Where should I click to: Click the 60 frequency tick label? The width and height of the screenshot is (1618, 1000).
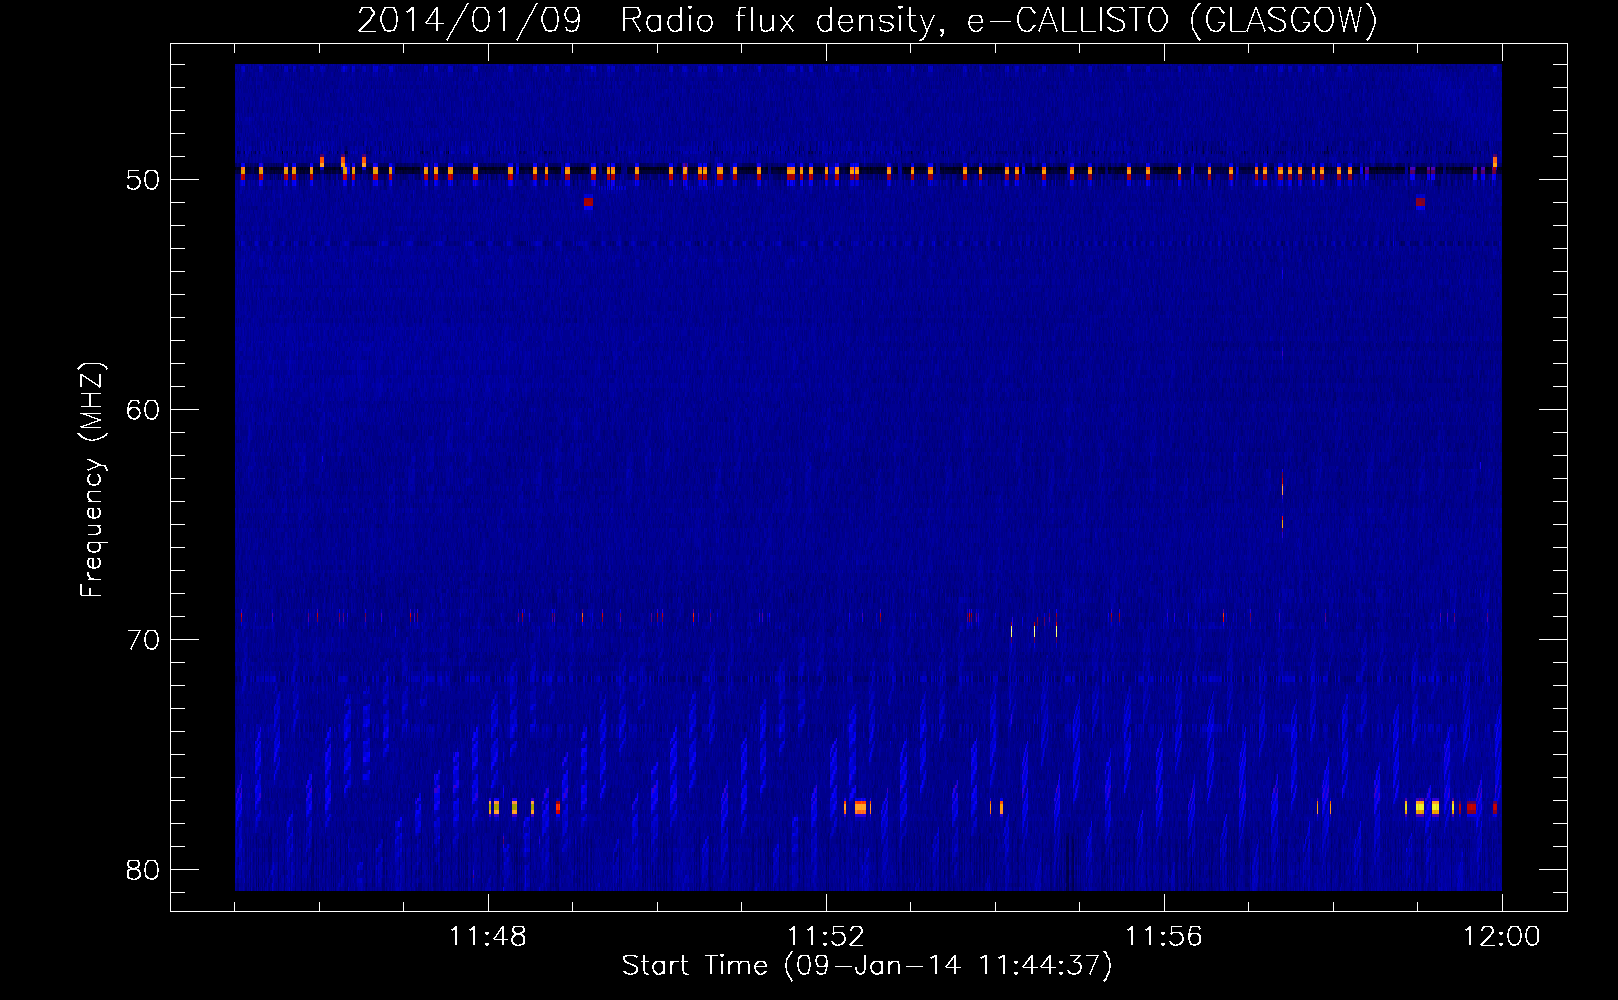click(143, 410)
